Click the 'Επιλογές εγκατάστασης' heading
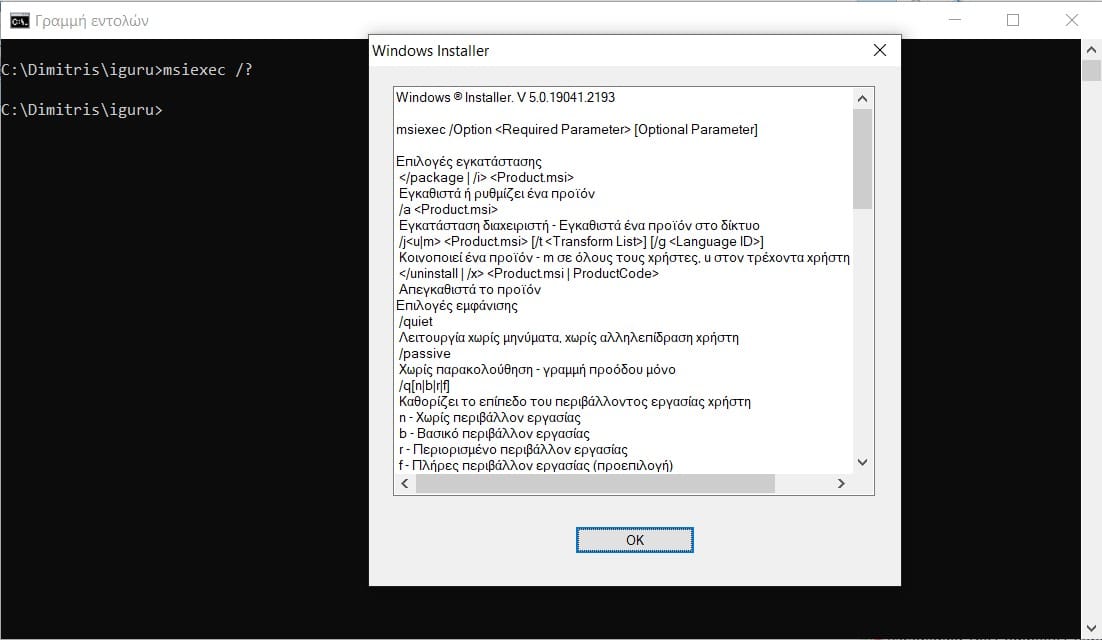Screen dimensions: 1102x640 pos(469,162)
